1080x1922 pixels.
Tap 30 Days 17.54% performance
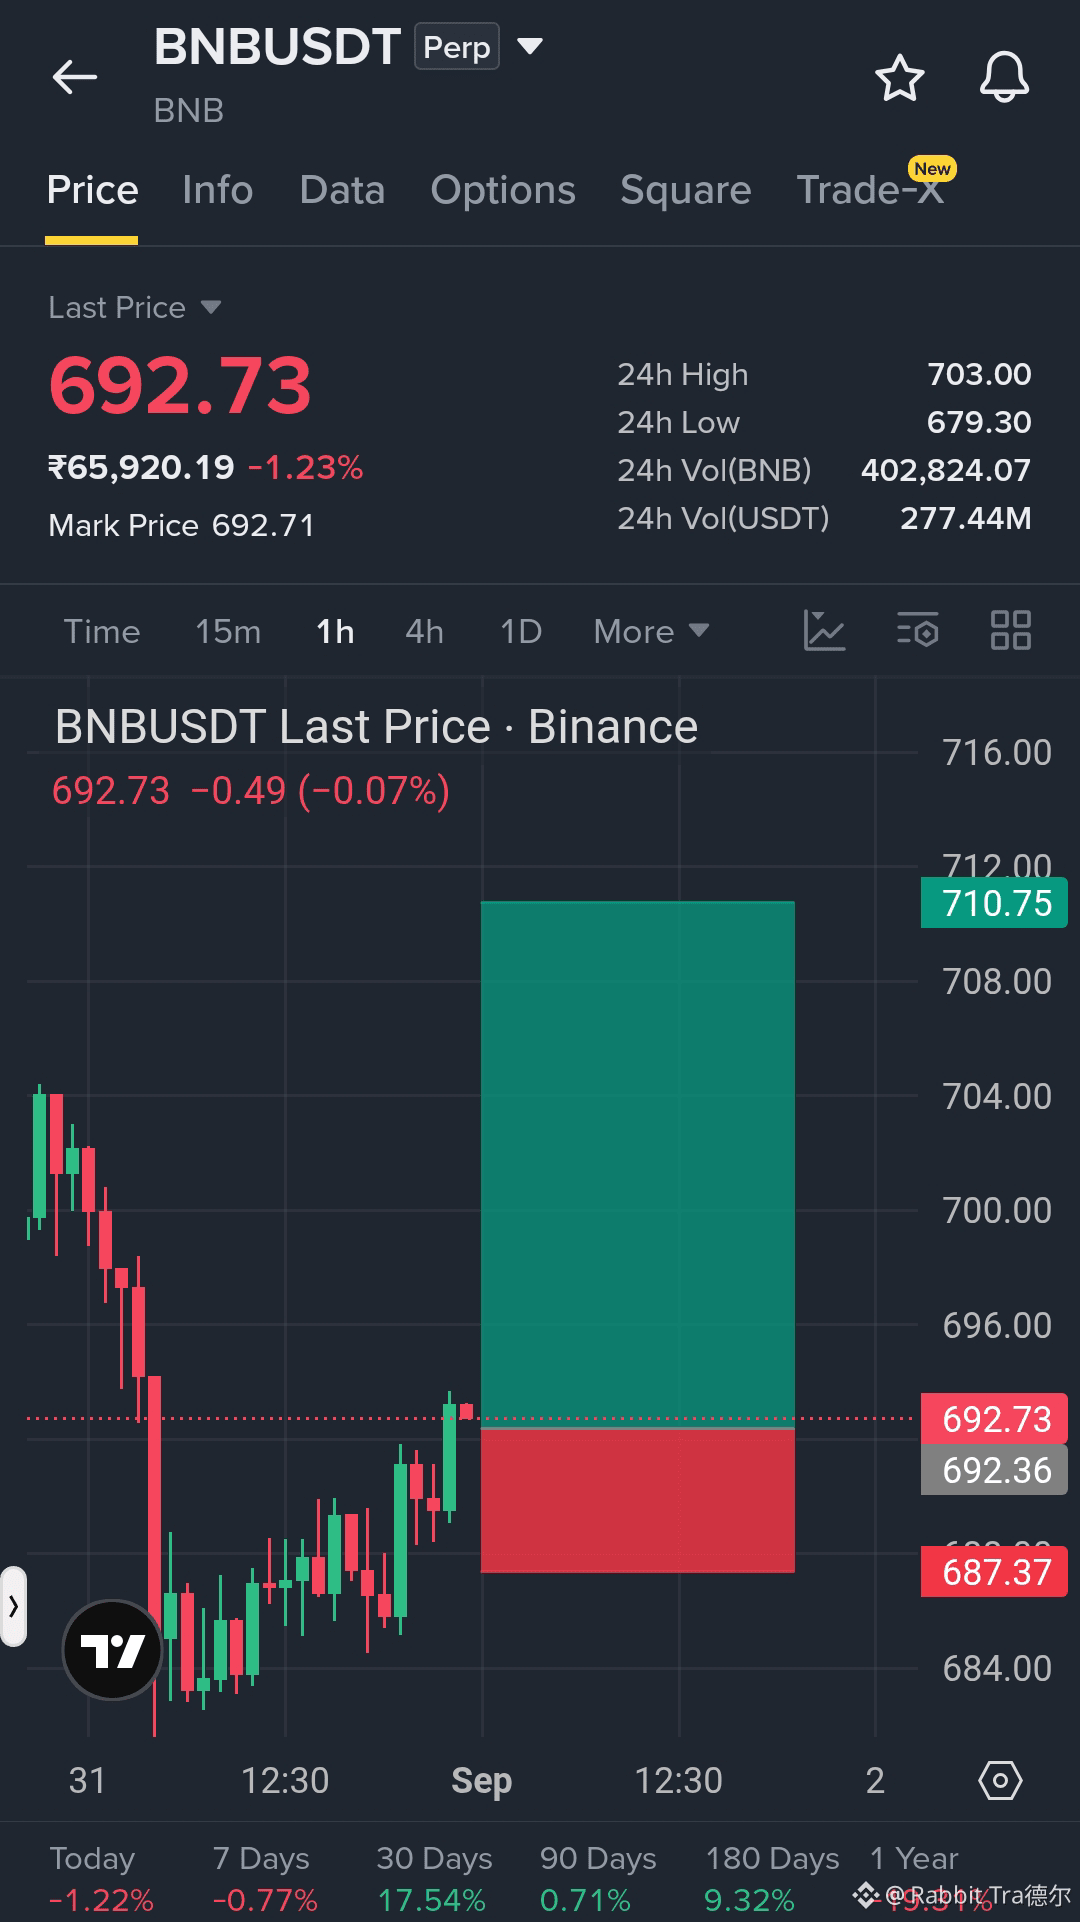point(433,1879)
